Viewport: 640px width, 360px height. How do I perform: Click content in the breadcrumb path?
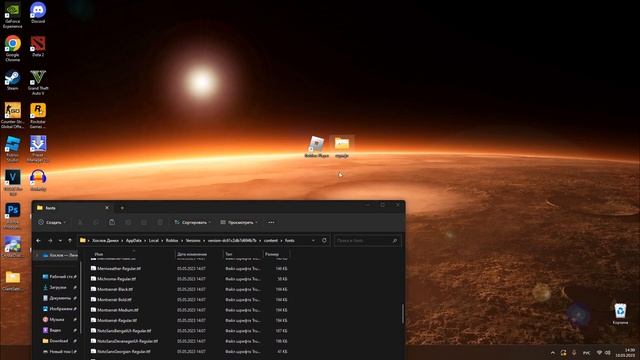(x=271, y=240)
